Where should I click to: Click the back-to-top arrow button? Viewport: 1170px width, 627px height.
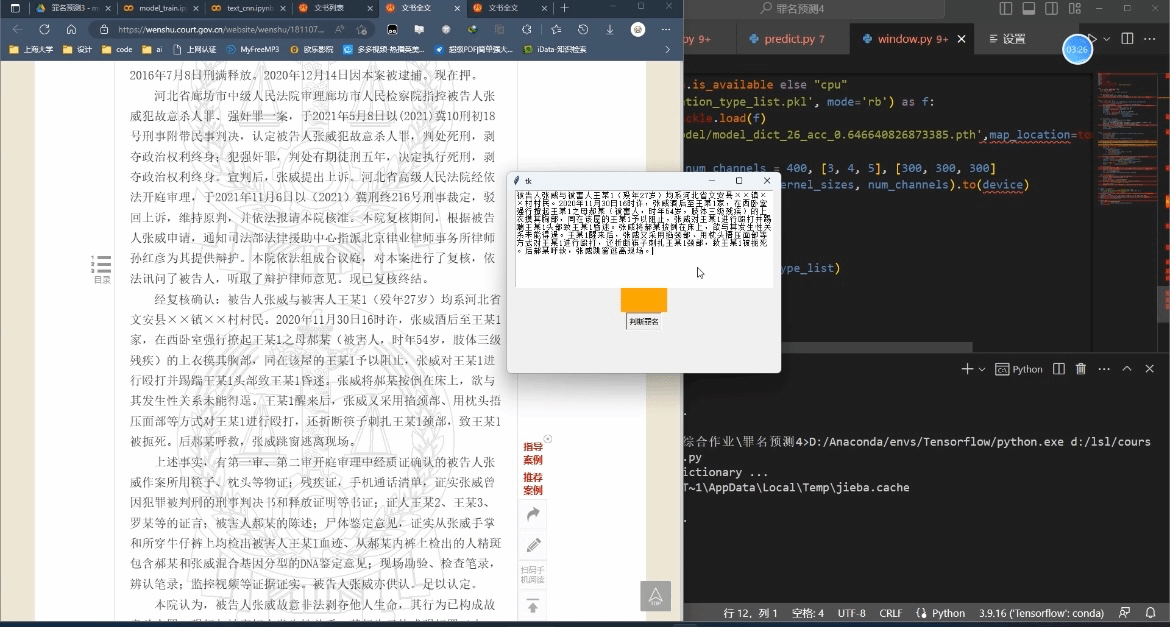point(655,596)
